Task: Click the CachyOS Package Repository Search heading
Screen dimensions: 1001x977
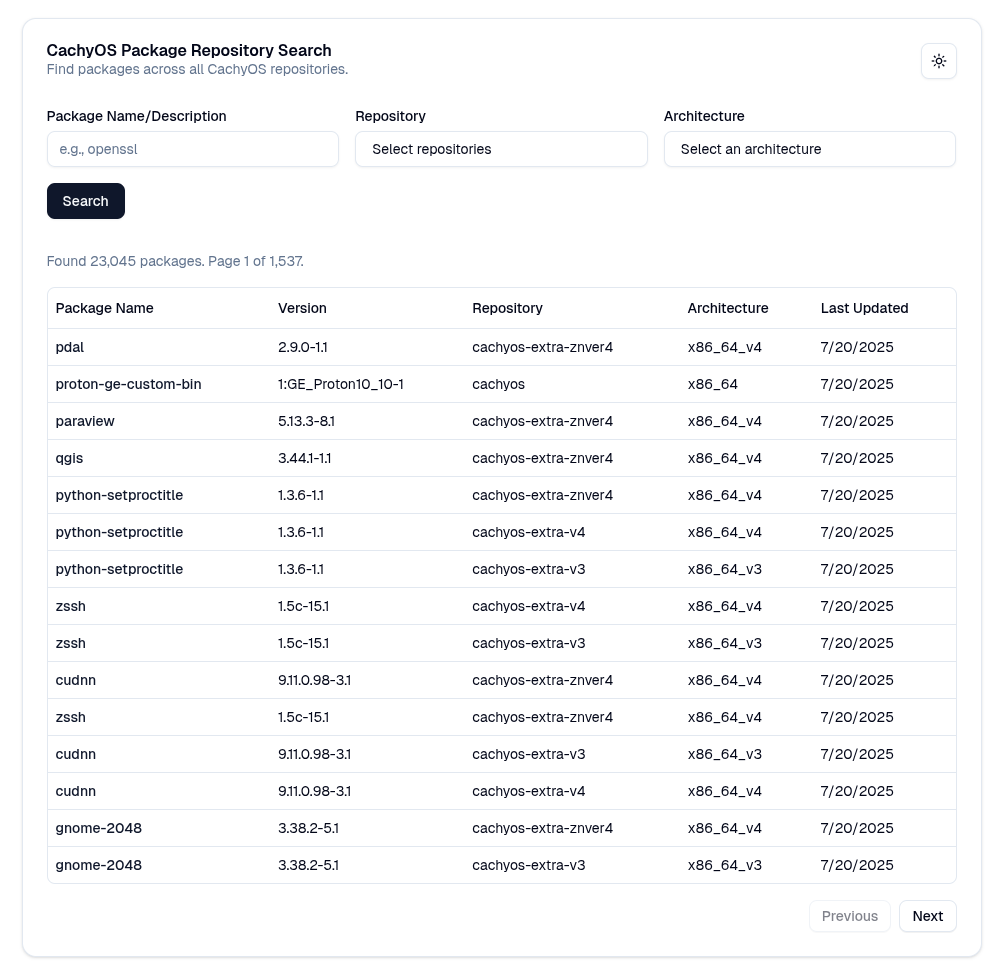Action: 189,50
